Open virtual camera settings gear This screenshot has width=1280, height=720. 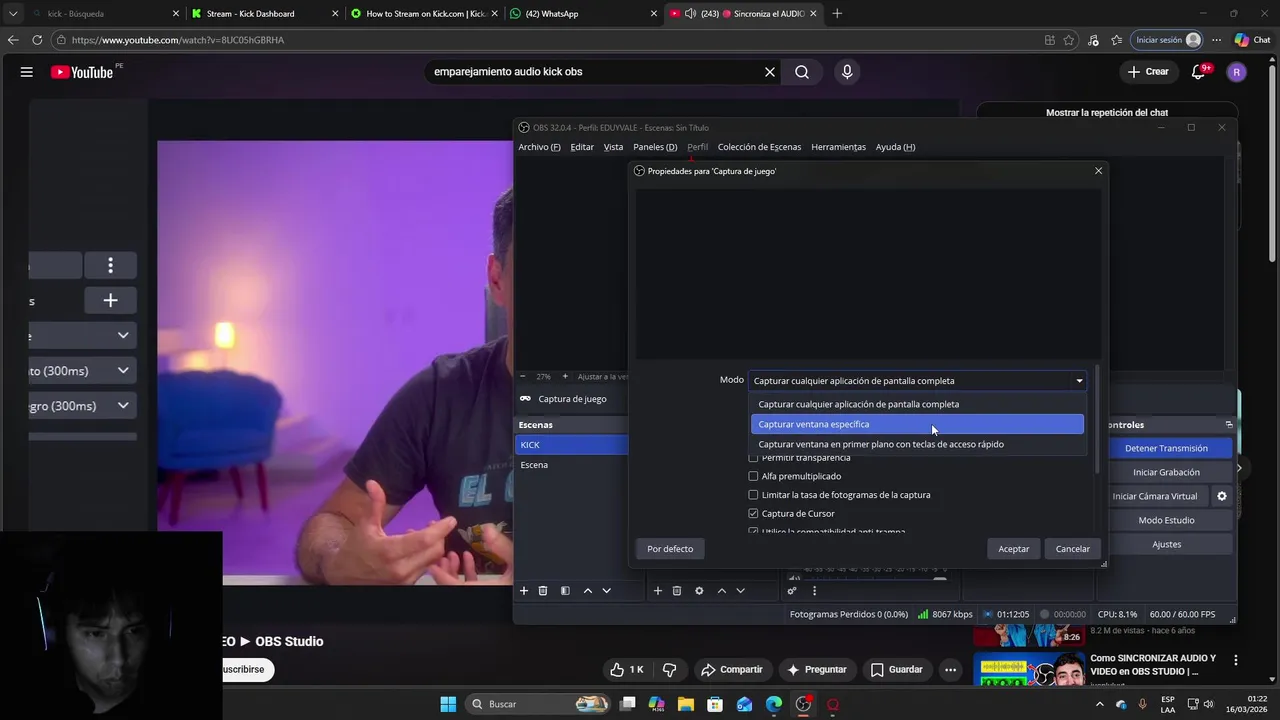click(1221, 496)
